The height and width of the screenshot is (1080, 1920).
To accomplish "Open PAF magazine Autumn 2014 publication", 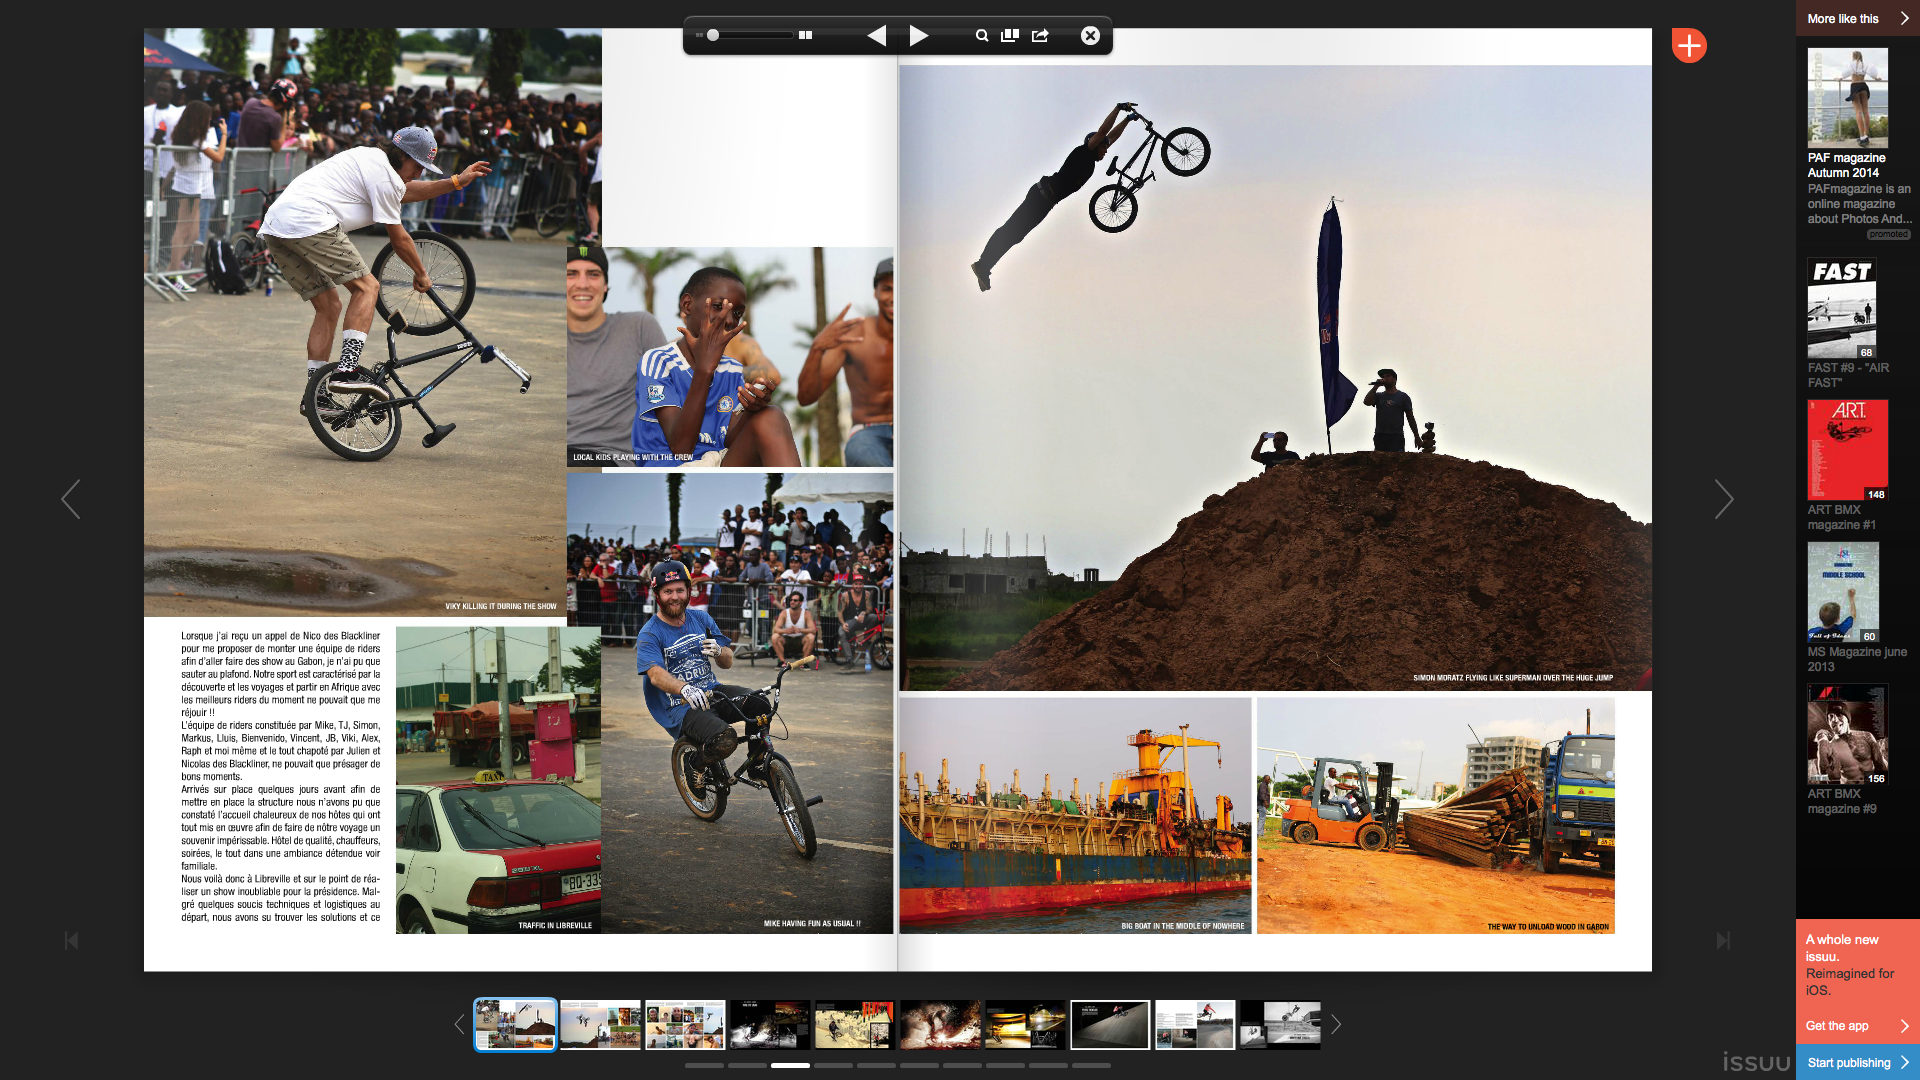I will 1847,100.
